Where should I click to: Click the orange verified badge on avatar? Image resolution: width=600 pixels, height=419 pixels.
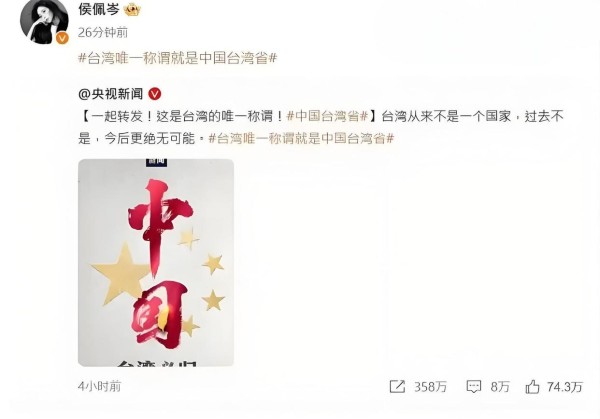[x=62, y=38]
